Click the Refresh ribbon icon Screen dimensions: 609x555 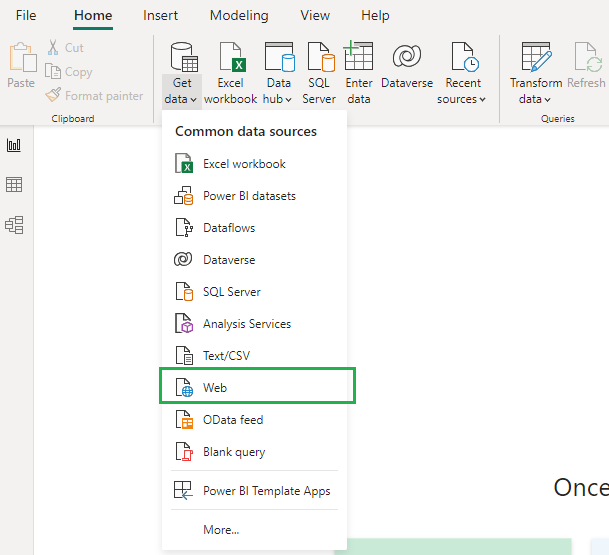[x=588, y=57]
